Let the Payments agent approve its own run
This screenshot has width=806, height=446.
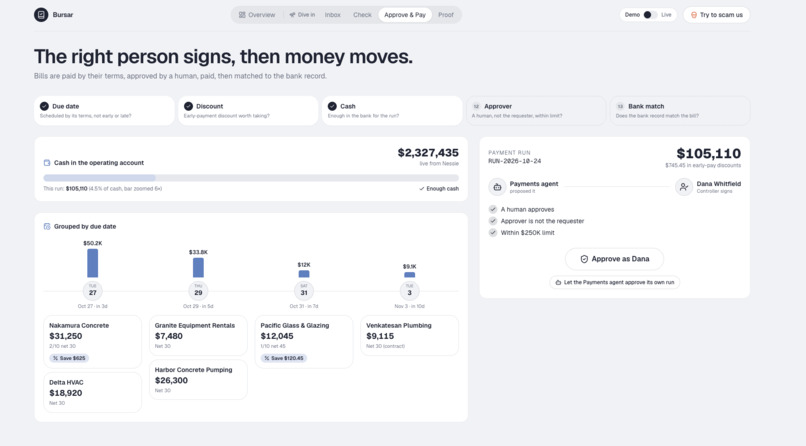click(x=614, y=282)
